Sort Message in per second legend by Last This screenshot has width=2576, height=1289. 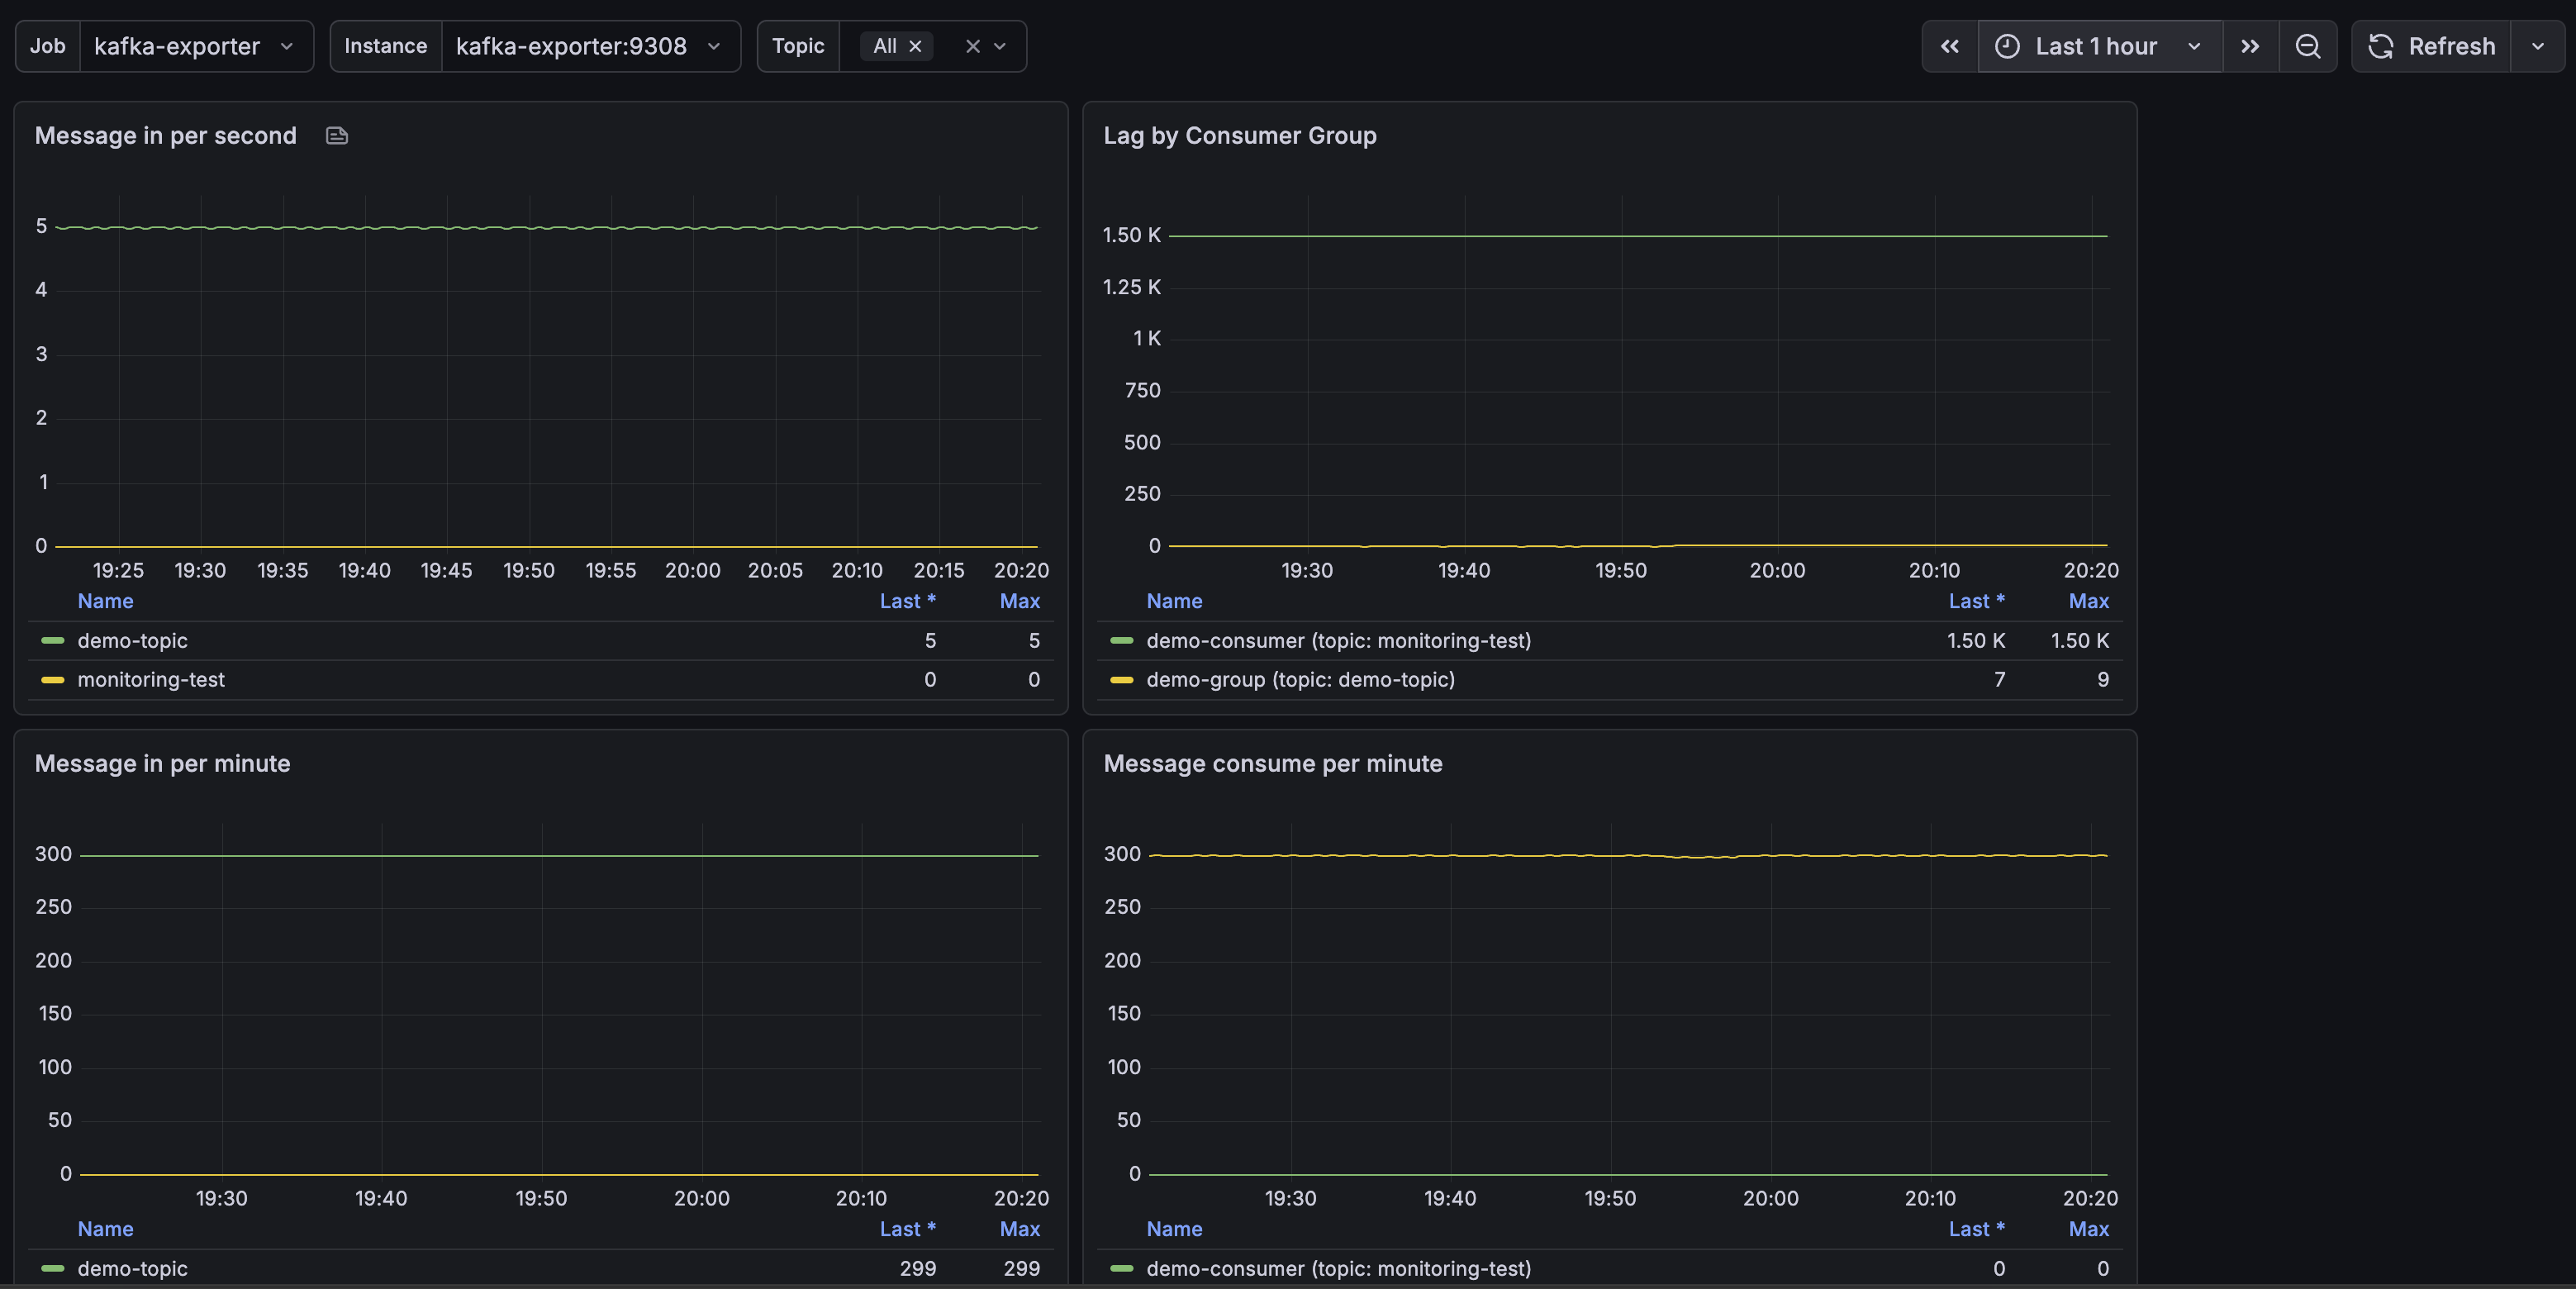pos(908,601)
